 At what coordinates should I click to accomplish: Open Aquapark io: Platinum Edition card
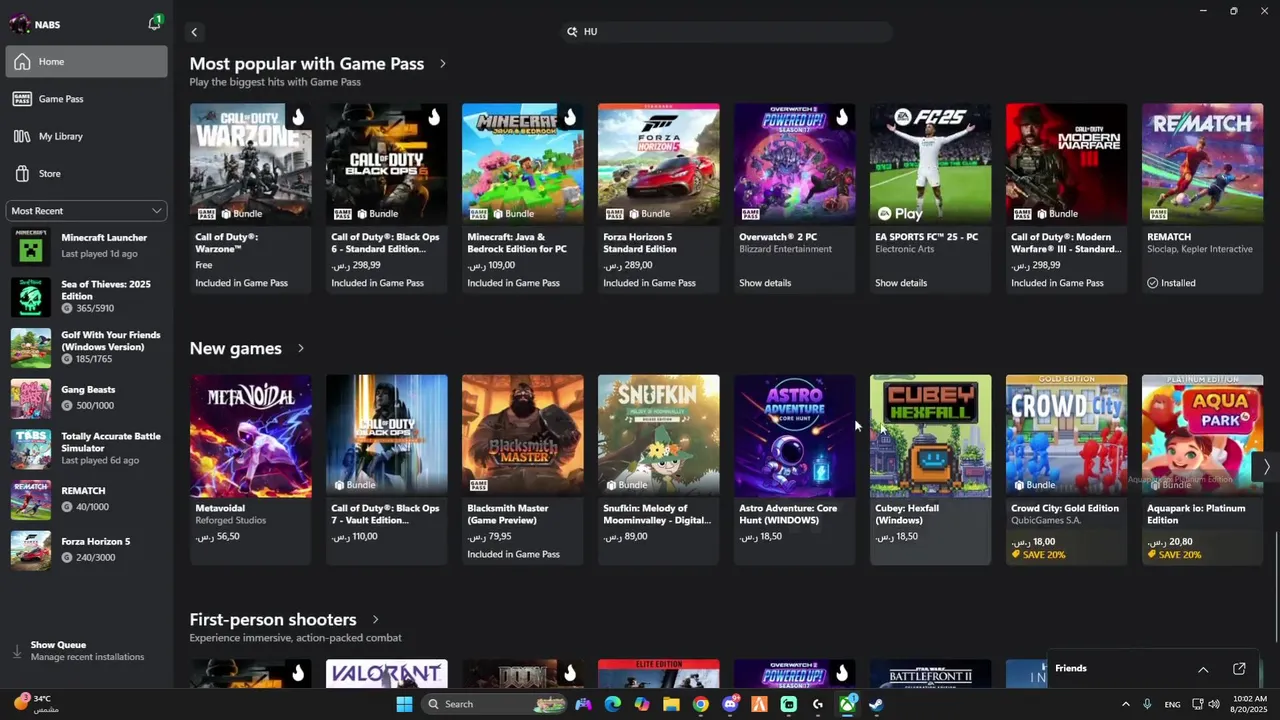coord(1203,470)
